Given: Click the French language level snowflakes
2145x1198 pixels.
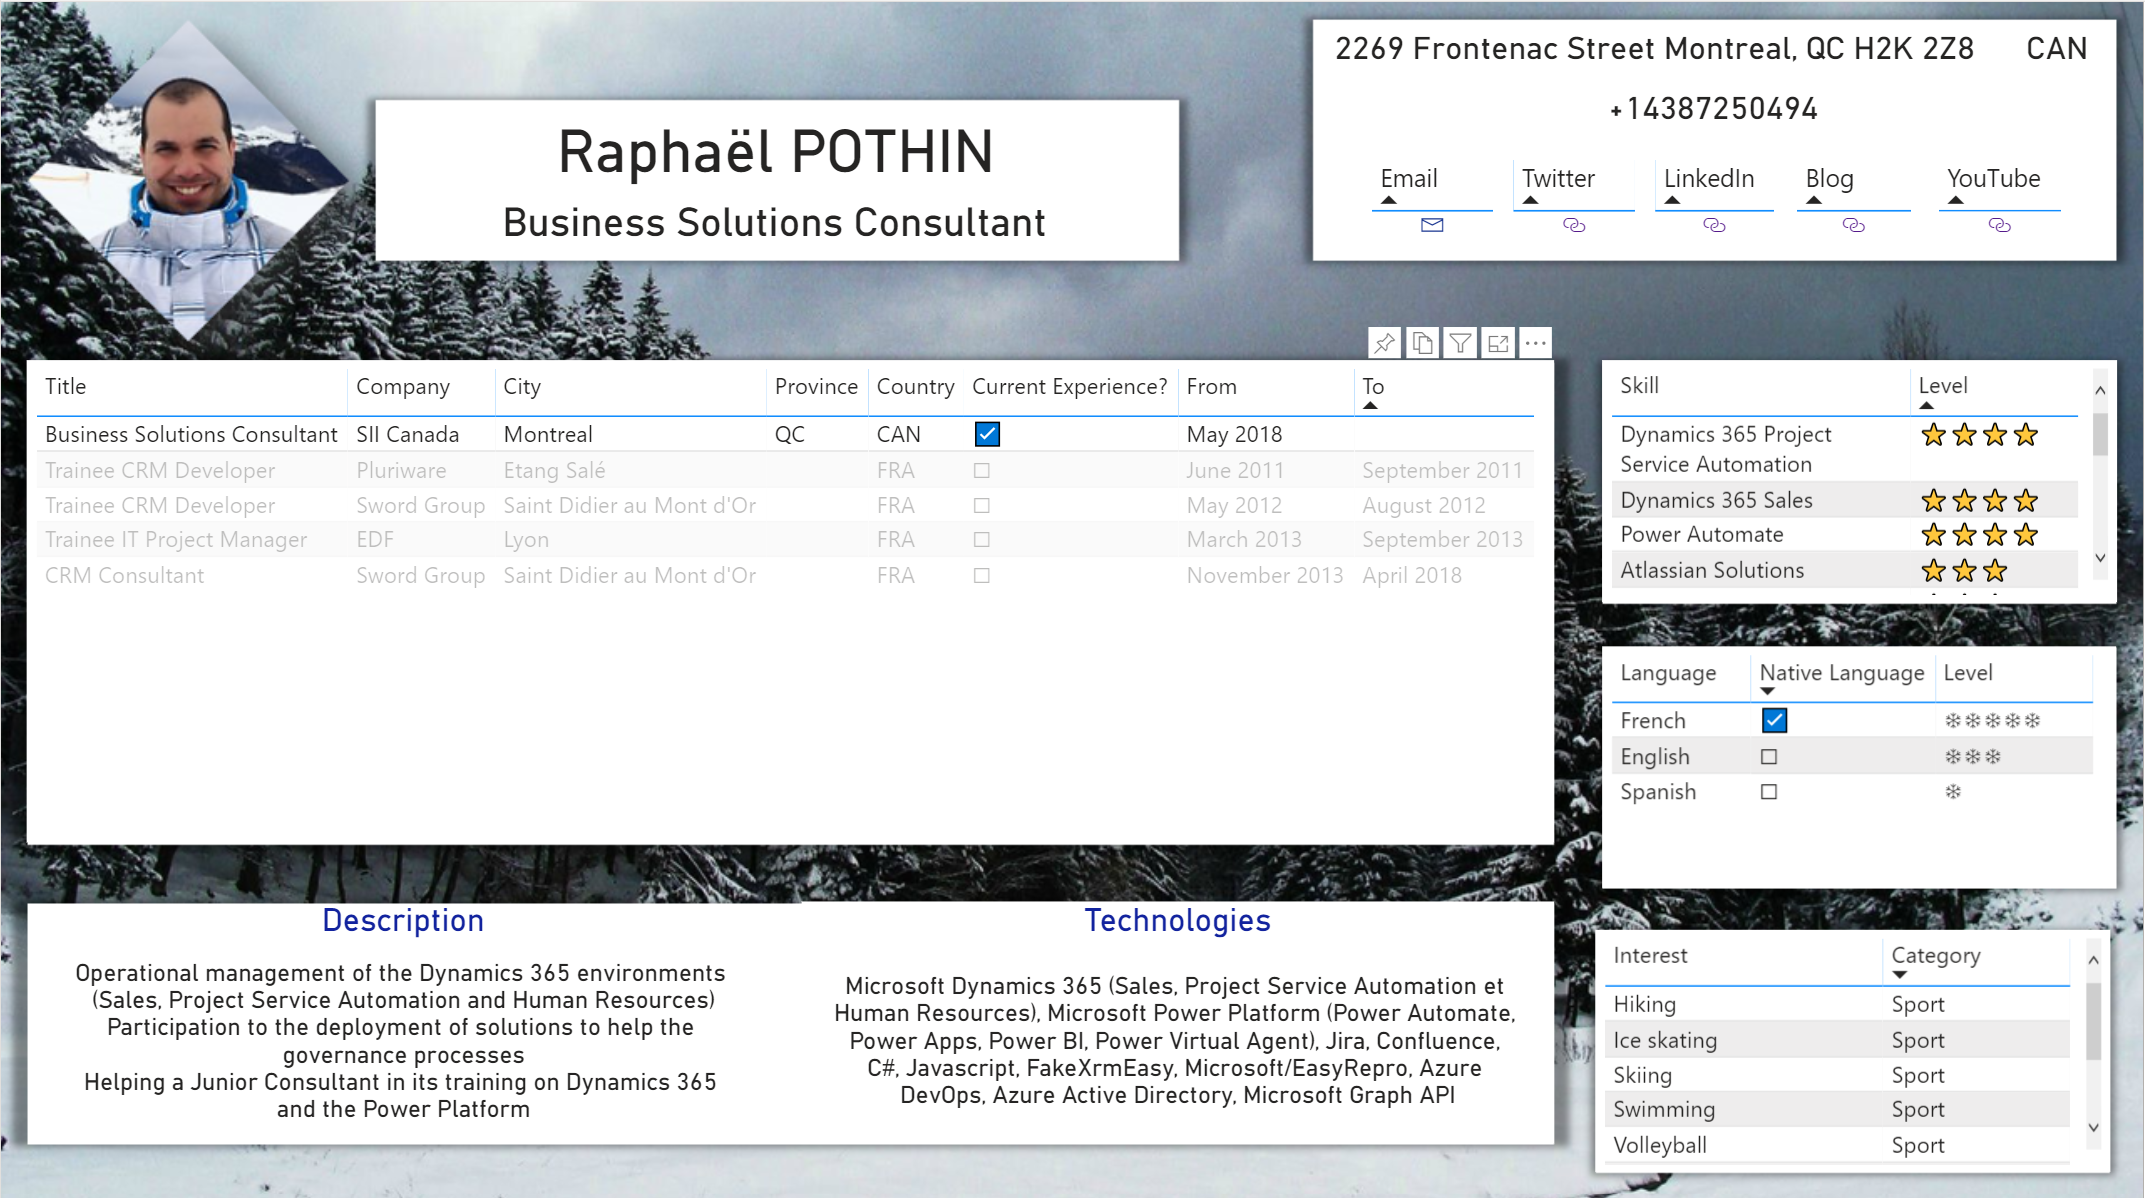Looking at the screenshot, I should click(1992, 721).
